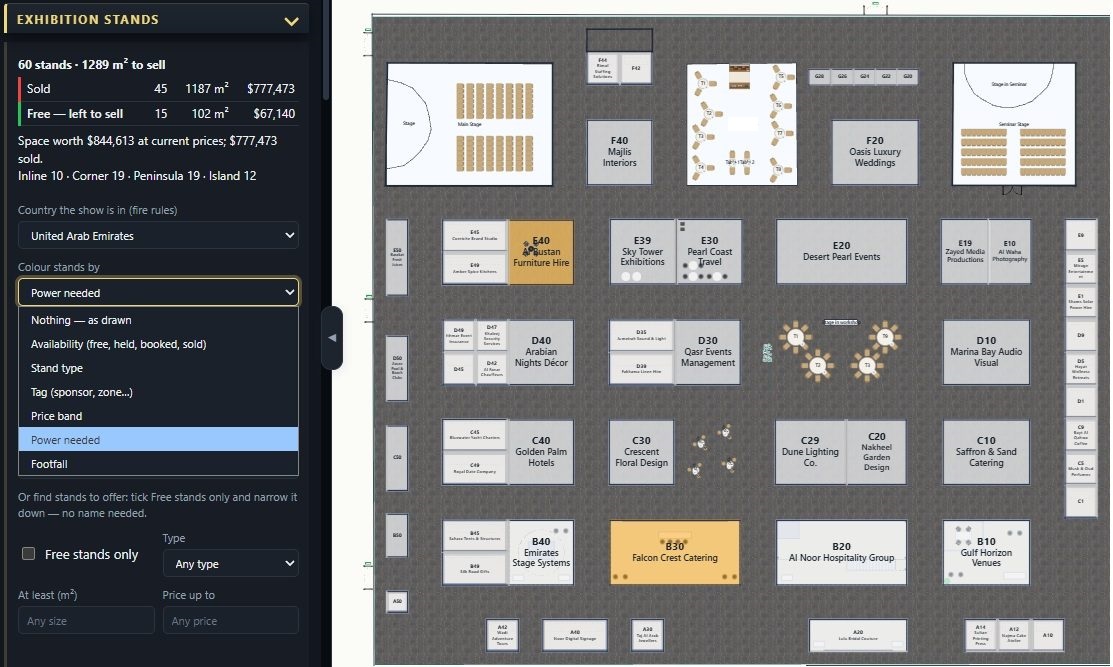
Task: Select stand E20 Desert Pearl Events
Action: coord(841,251)
